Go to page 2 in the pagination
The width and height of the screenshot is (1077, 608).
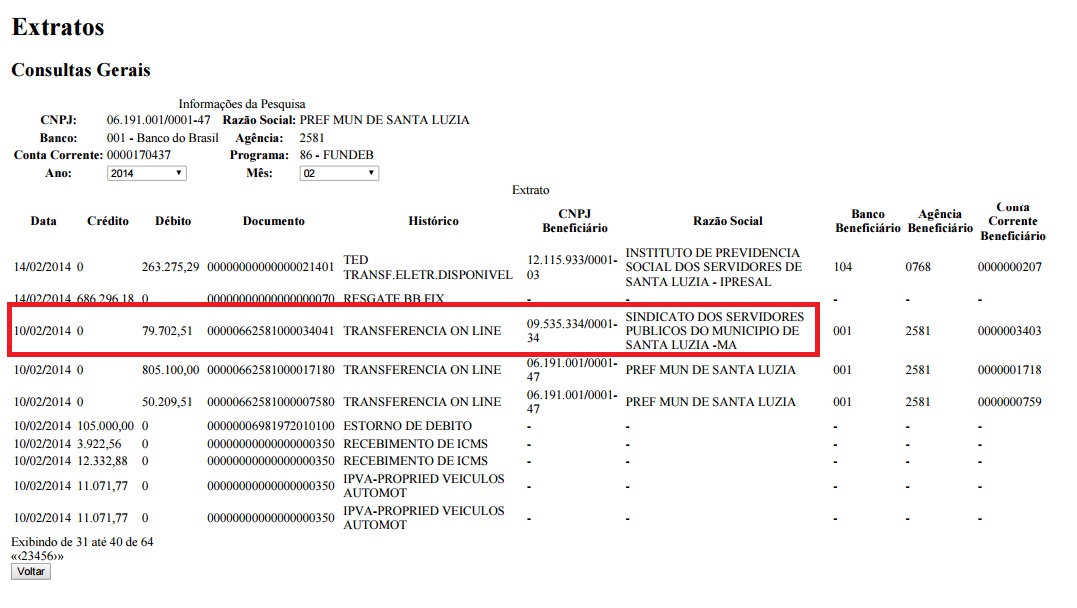tap(24, 556)
